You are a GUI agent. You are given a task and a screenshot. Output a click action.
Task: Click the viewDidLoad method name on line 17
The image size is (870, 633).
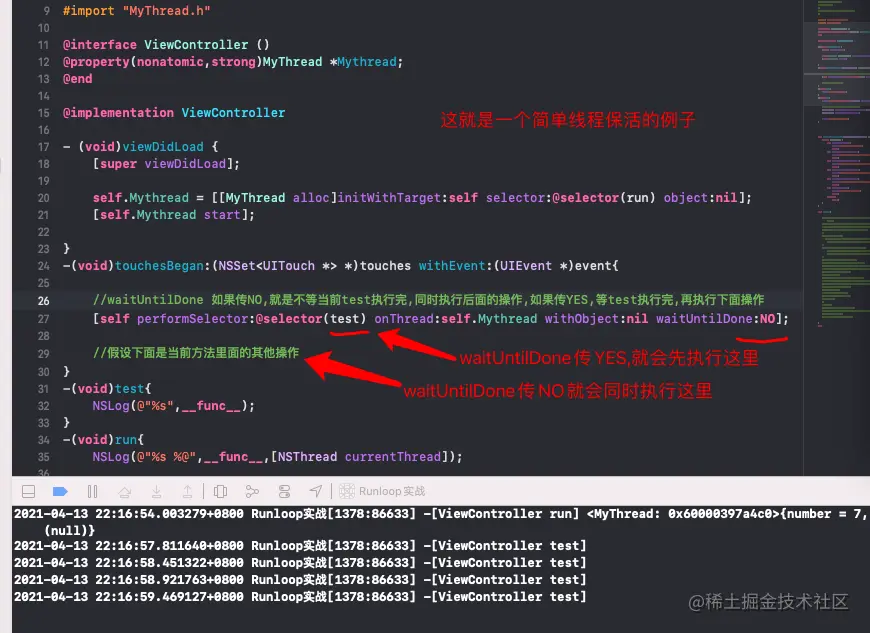(163, 147)
